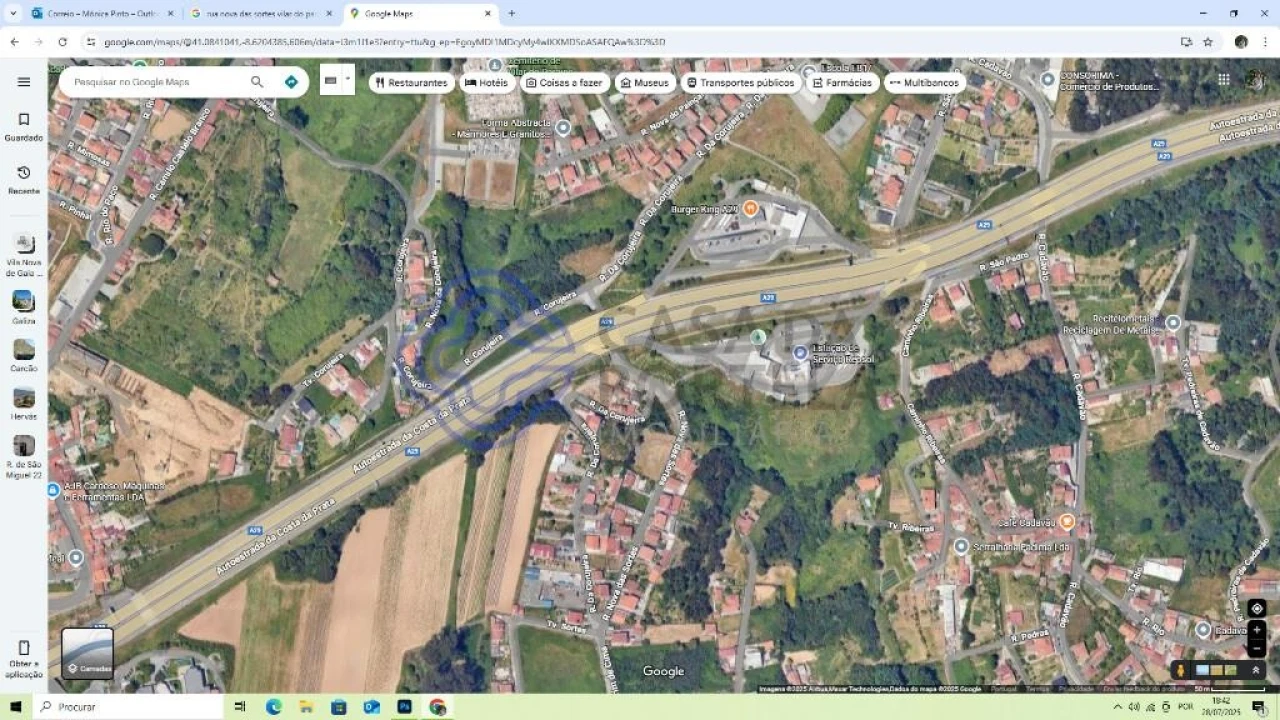Open directions with the blue arrow icon

[291, 82]
